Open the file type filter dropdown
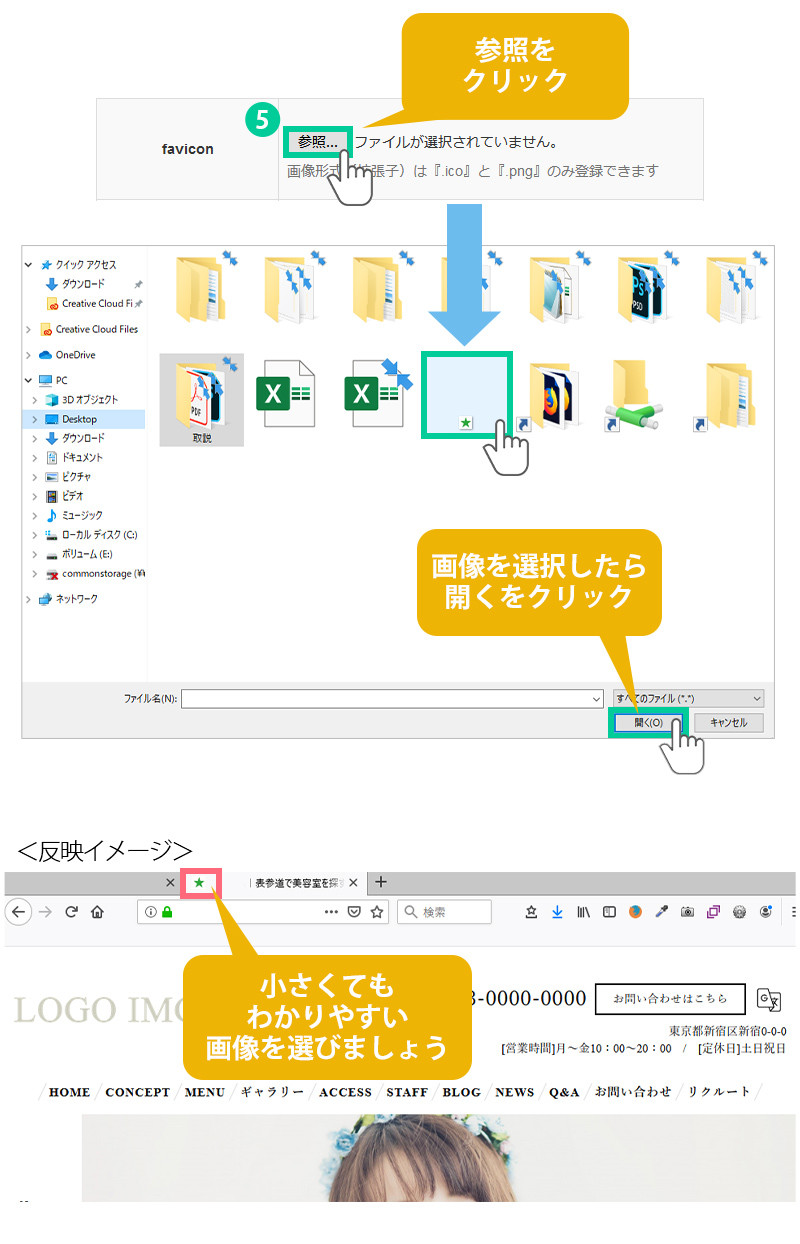The height and width of the screenshot is (1244, 800). tap(688, 698)
